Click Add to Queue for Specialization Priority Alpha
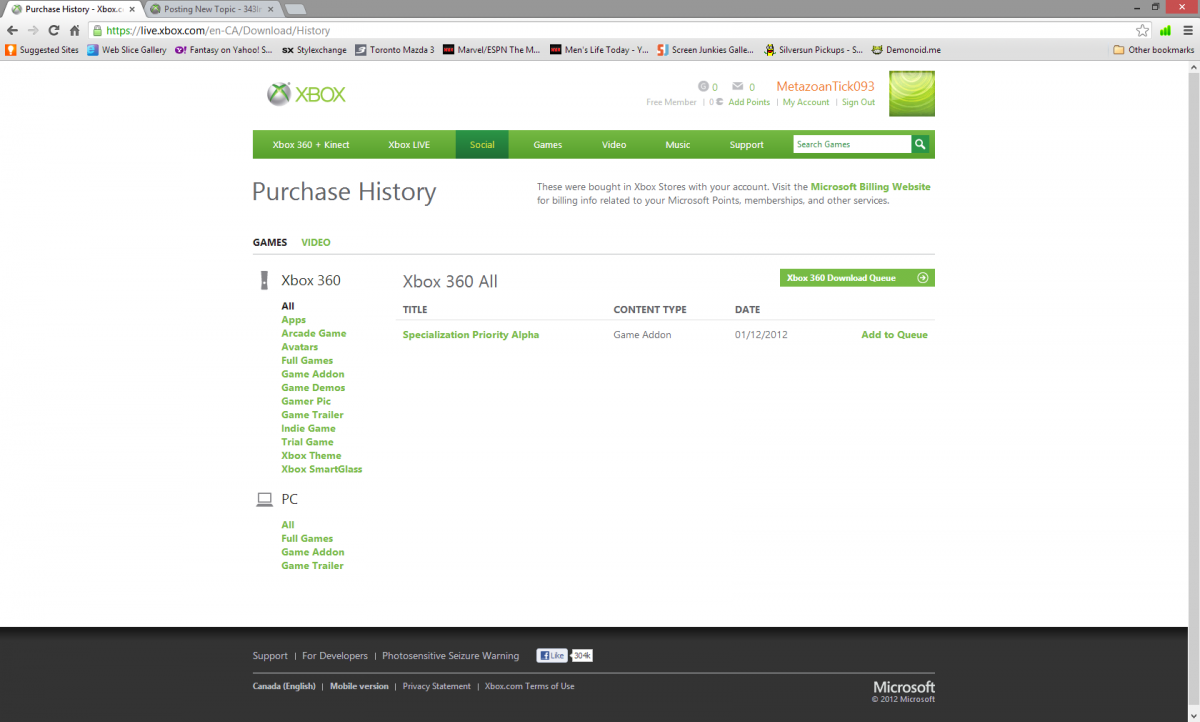This screenshot has height=722, width=1200. click(x=895, y=335)
